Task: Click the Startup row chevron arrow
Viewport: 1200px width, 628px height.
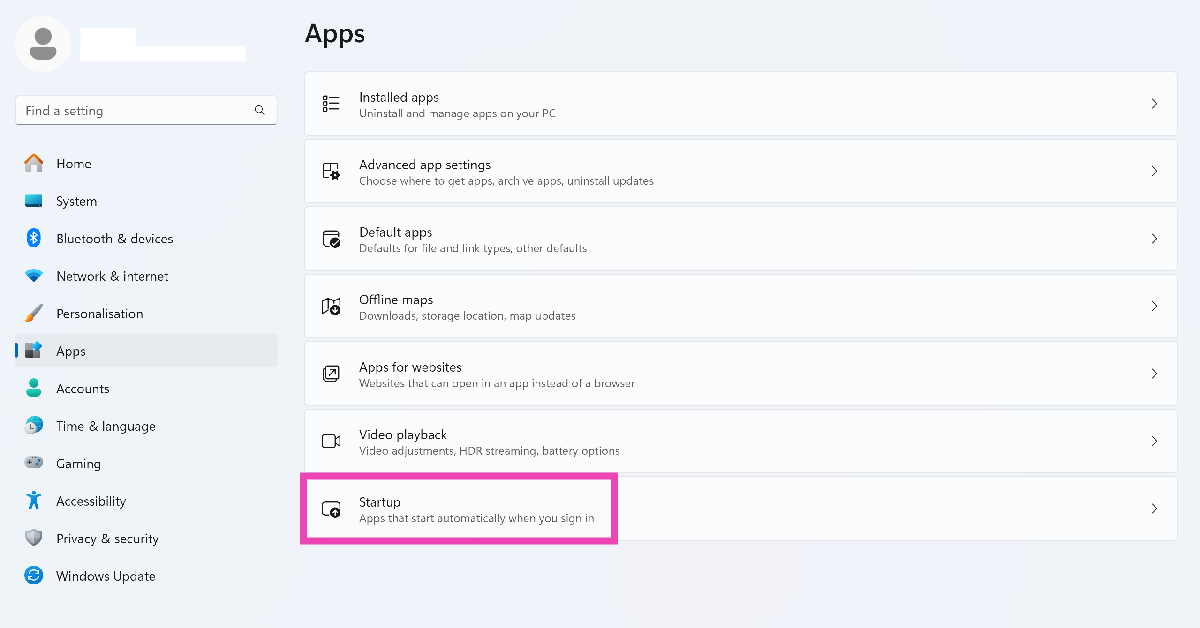Action: pyautogui.click(x=1154, y=509)
